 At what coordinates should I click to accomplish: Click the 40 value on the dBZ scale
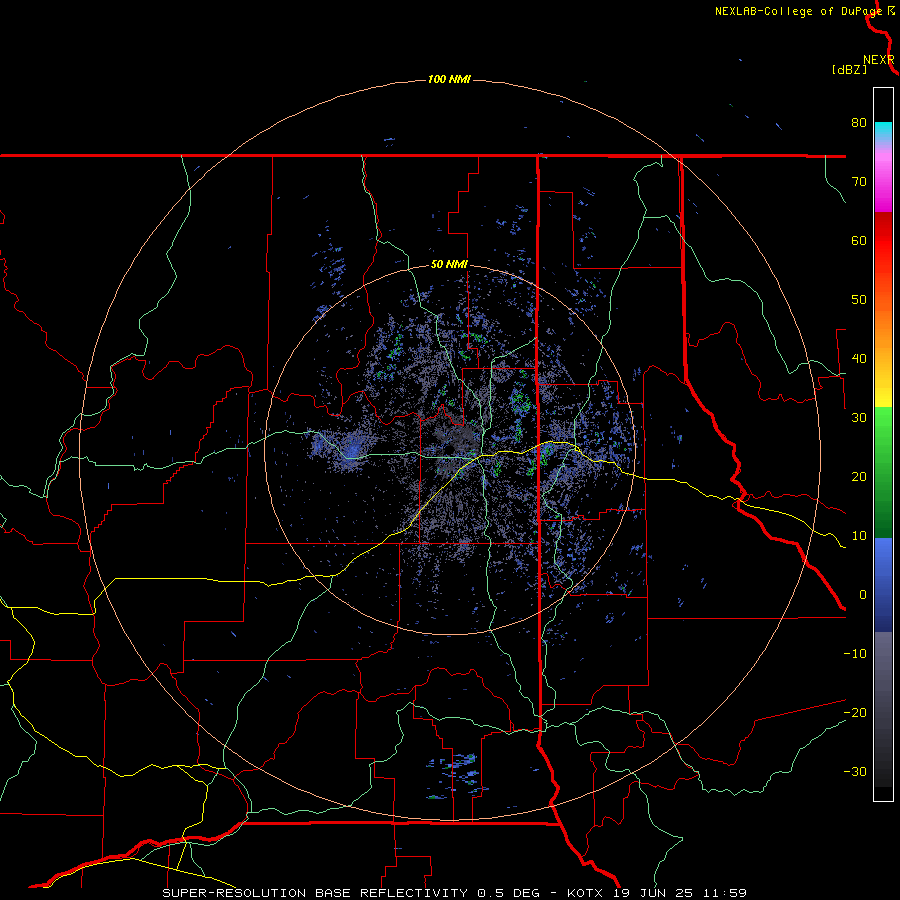(859, 359)
